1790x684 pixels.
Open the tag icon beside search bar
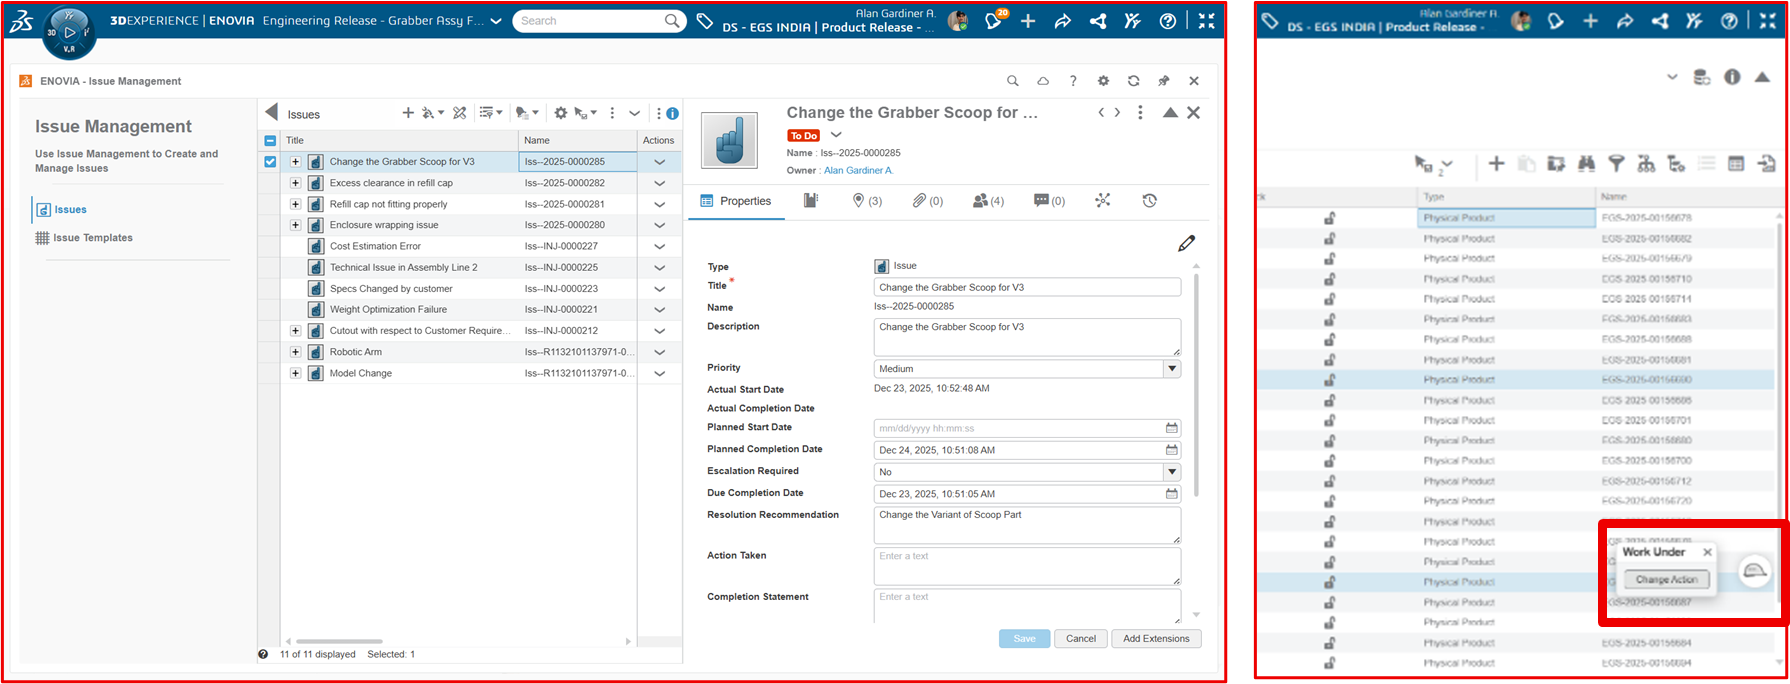pyautogui.click(x=705, y=21)
